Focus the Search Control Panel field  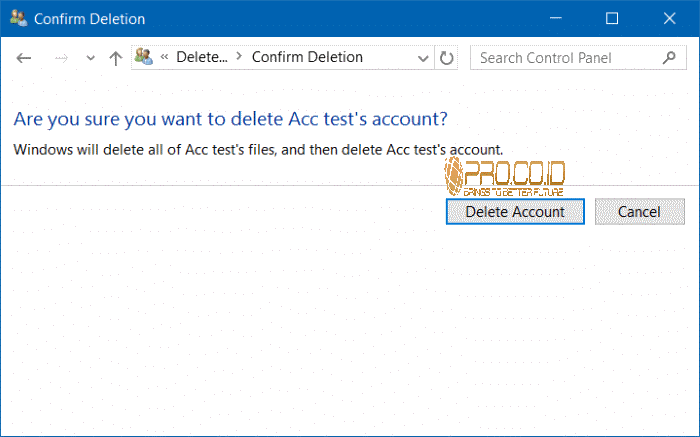pyautogui.click(x=578, y=58)
